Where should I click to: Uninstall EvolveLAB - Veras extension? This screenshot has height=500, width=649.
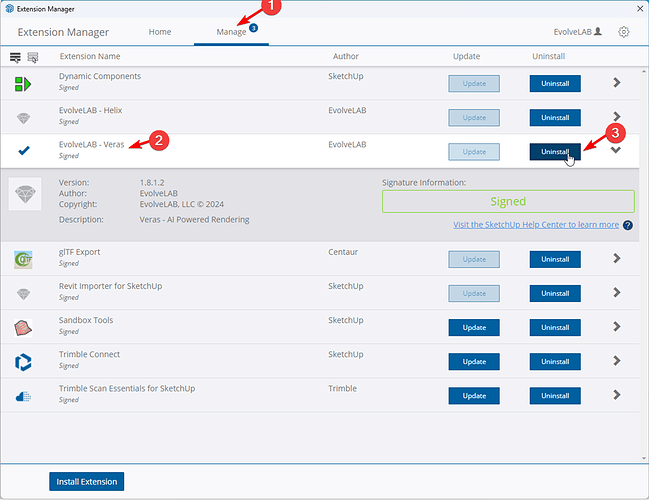(555, 152)
